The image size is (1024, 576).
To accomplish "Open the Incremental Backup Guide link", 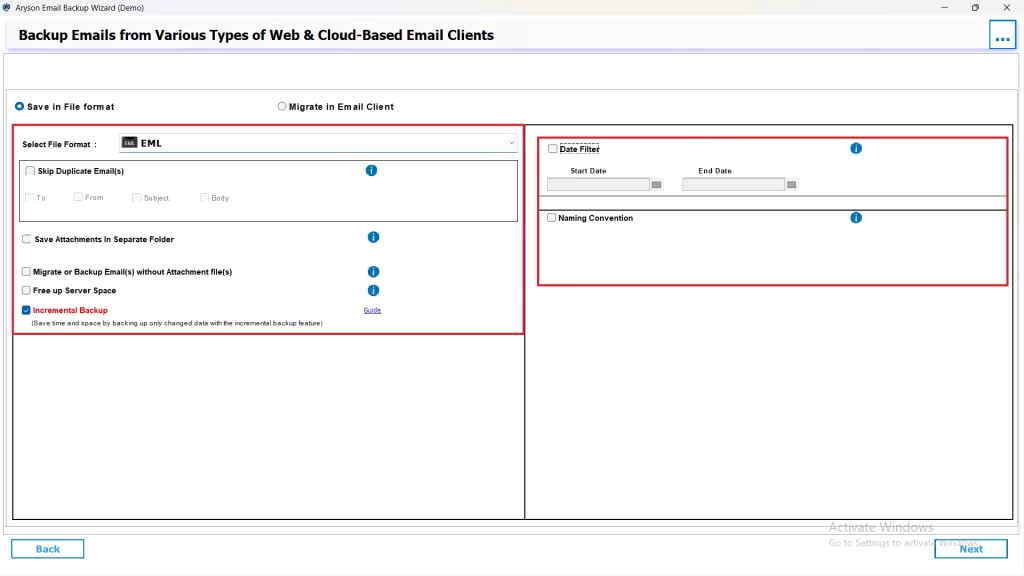I will (372, 311).
